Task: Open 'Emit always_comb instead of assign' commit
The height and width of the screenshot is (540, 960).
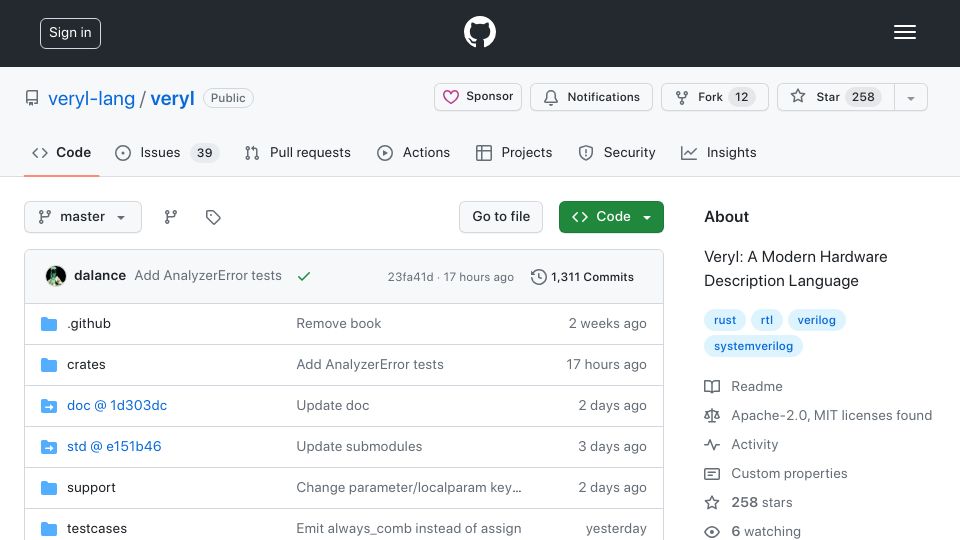Action: pyautogui.click(x=409, y=528)
